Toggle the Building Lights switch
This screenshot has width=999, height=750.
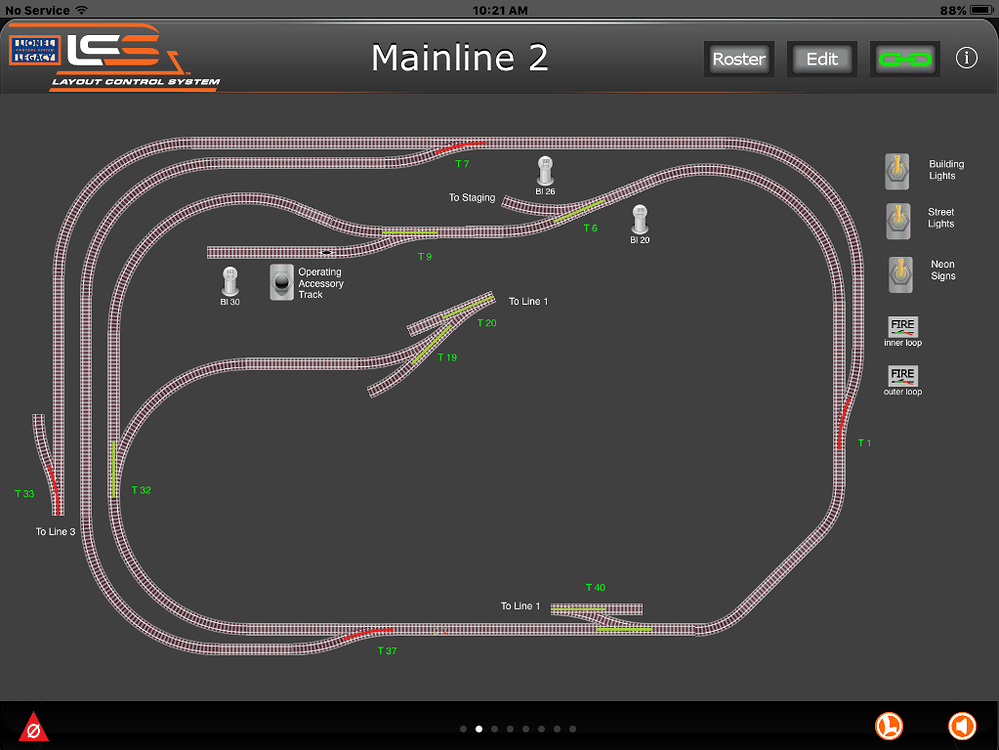tap(898, 171)
